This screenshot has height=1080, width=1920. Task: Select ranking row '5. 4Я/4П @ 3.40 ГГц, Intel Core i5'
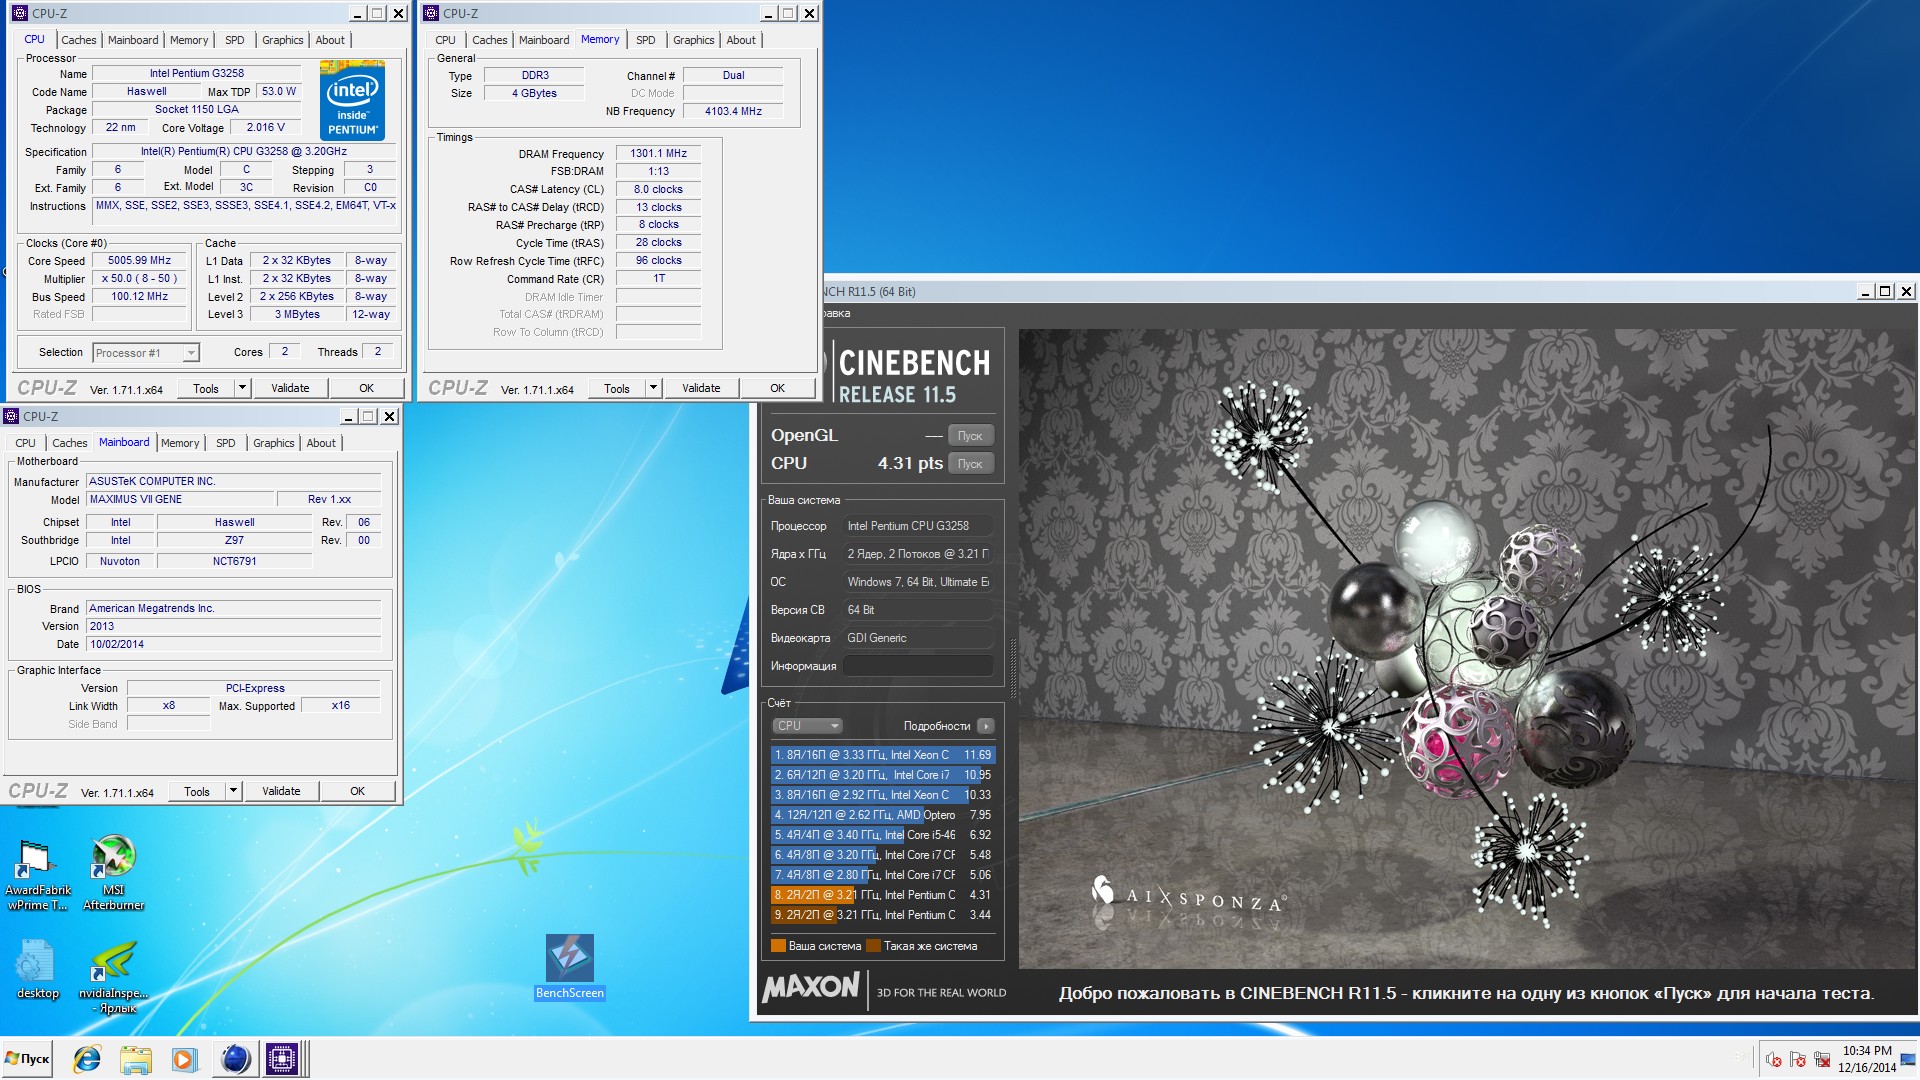click(x=882, y=835)
